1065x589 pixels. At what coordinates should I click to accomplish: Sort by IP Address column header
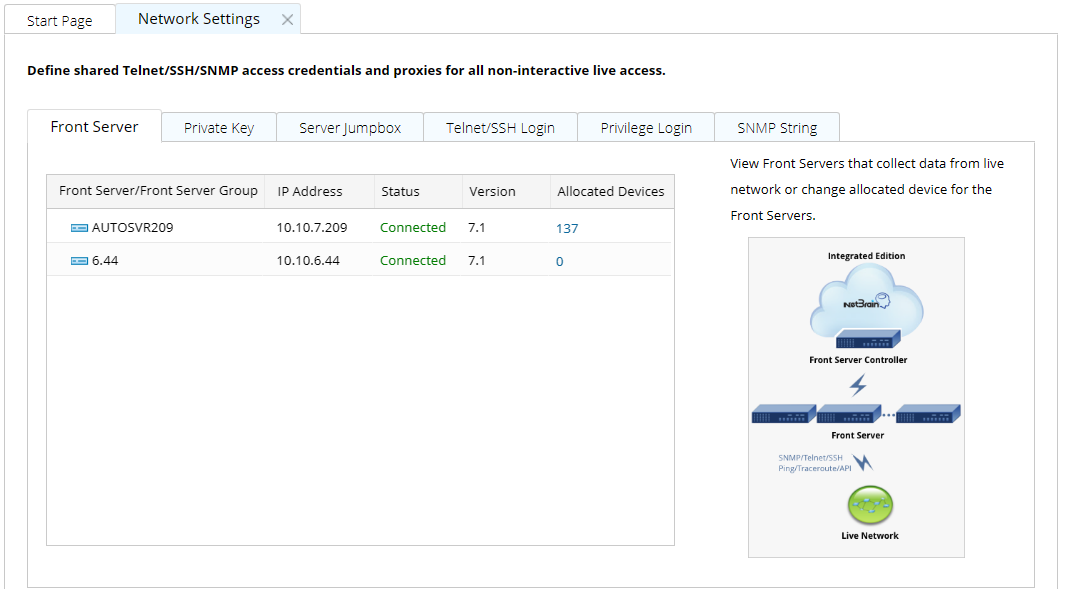310,191
